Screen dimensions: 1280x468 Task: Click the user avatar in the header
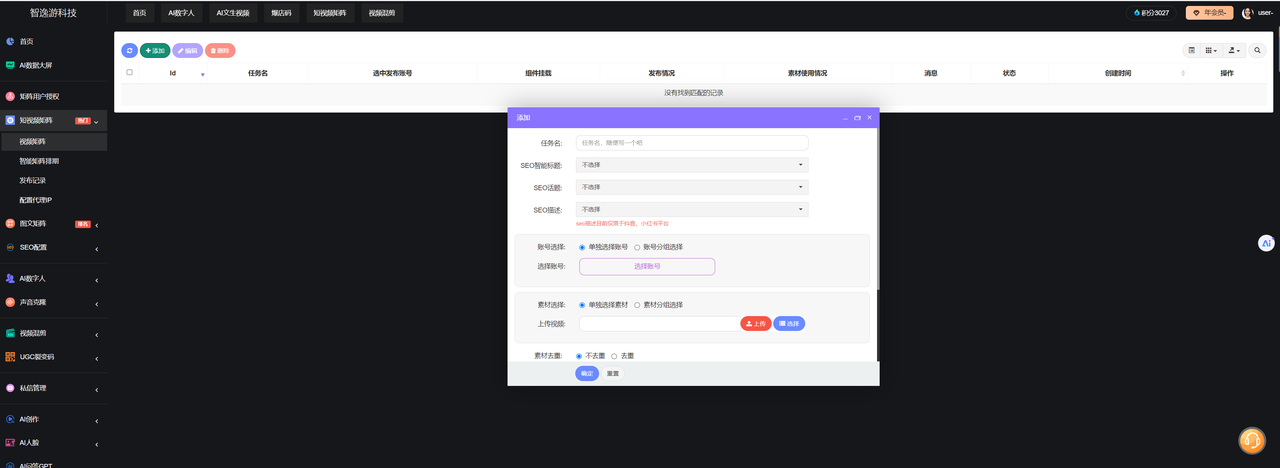[x=1247, y=13]
